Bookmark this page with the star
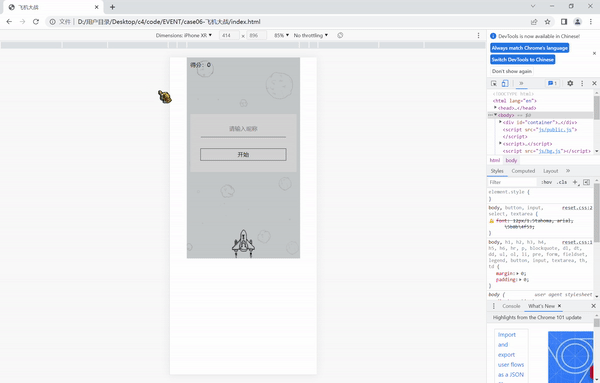600x383 pixels. tap(548, 22)
